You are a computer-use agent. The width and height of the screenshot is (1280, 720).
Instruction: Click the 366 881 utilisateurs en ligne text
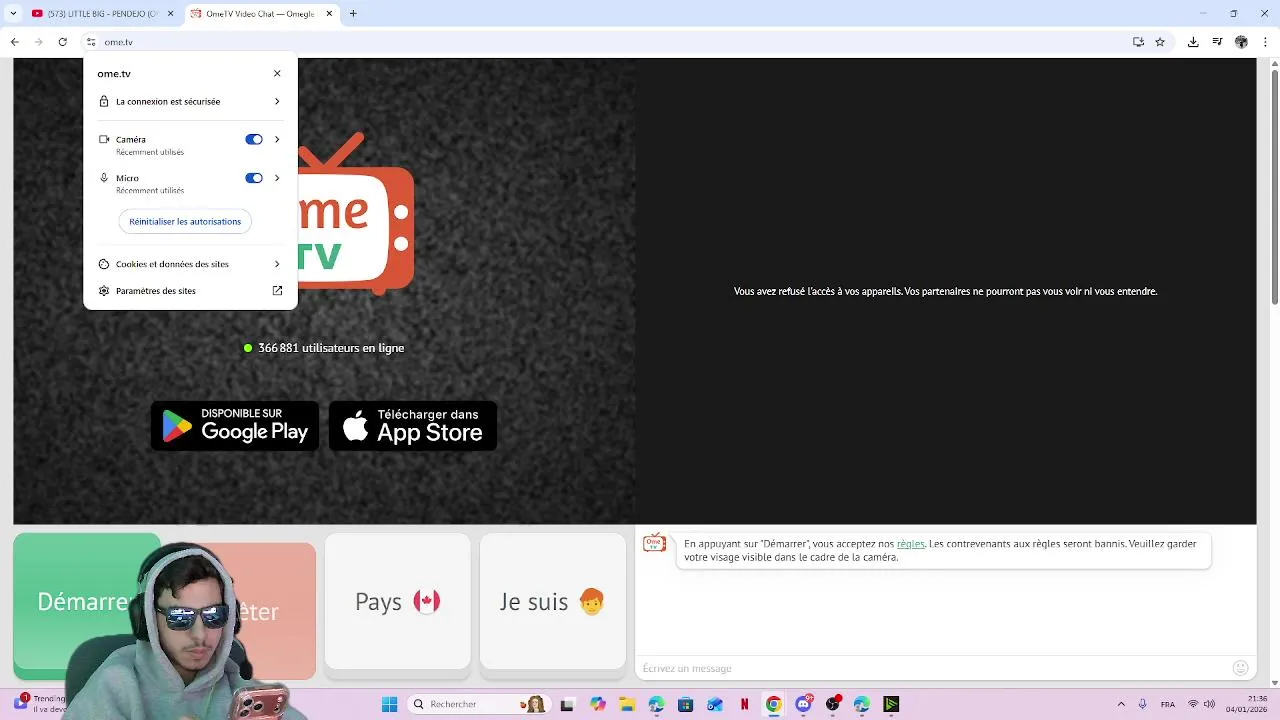(331, 348)
